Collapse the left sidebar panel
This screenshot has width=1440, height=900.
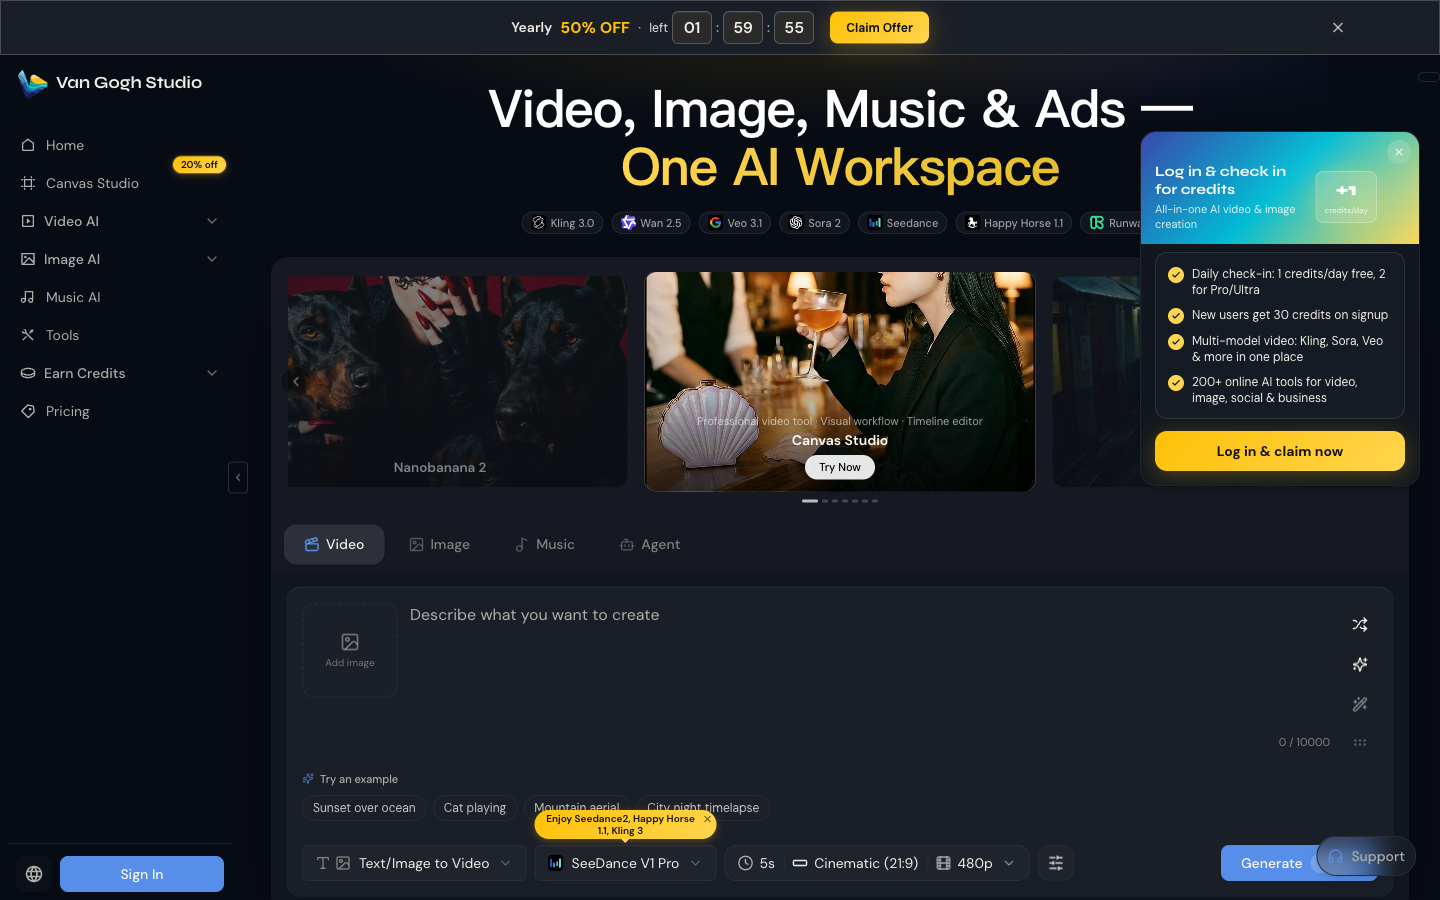(238, 477)
